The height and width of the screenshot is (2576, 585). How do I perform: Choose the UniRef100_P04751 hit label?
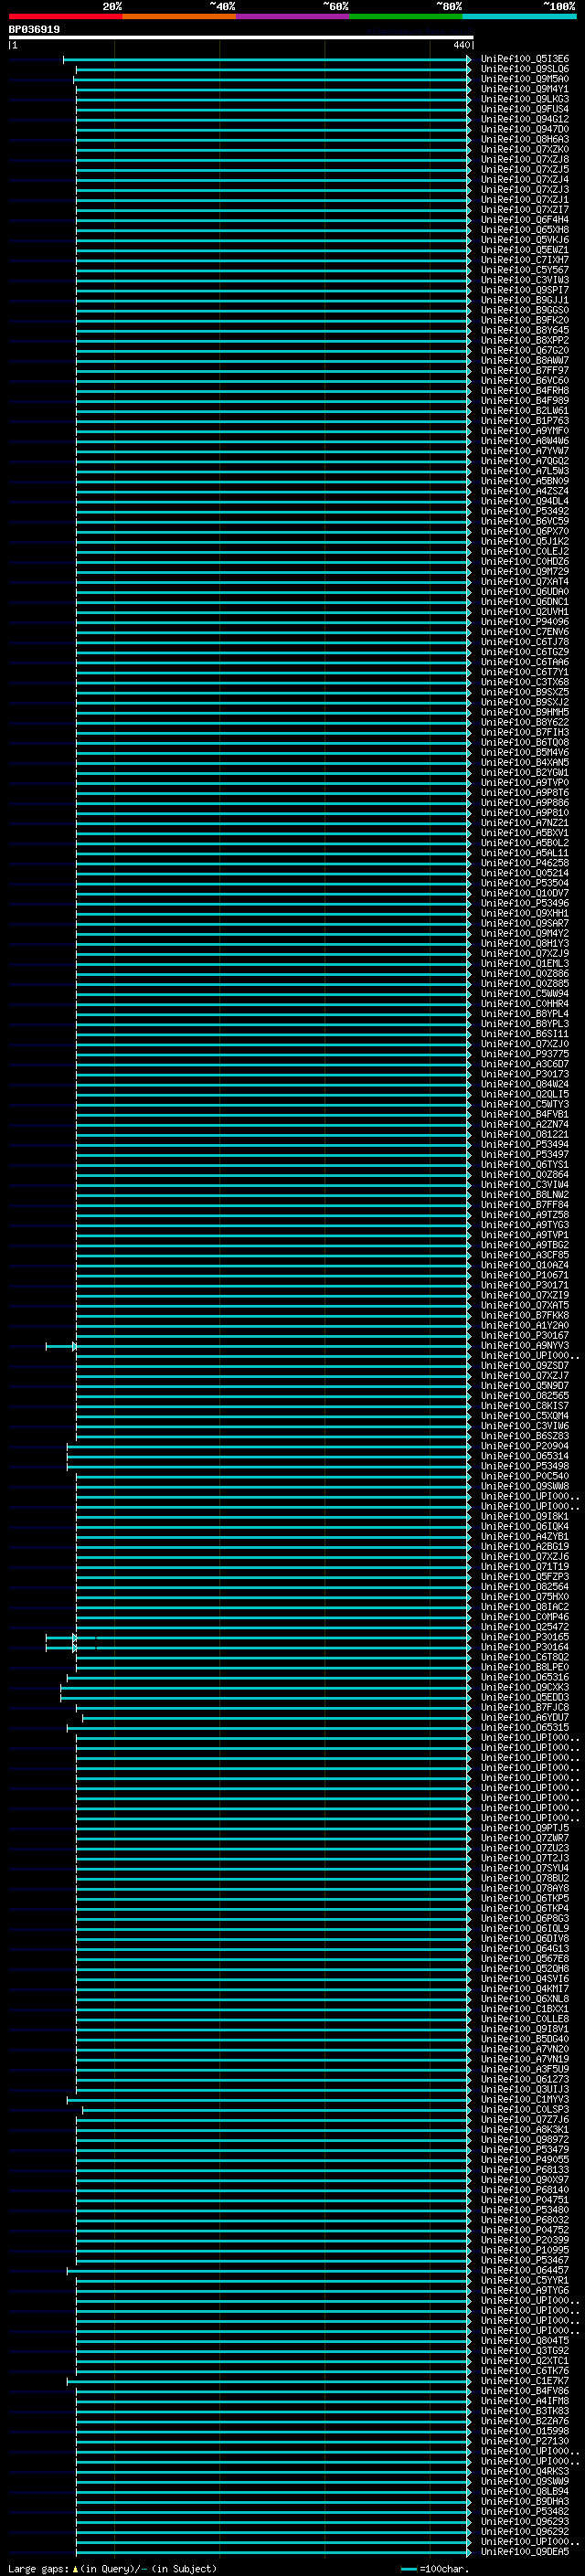point(525,2200)
